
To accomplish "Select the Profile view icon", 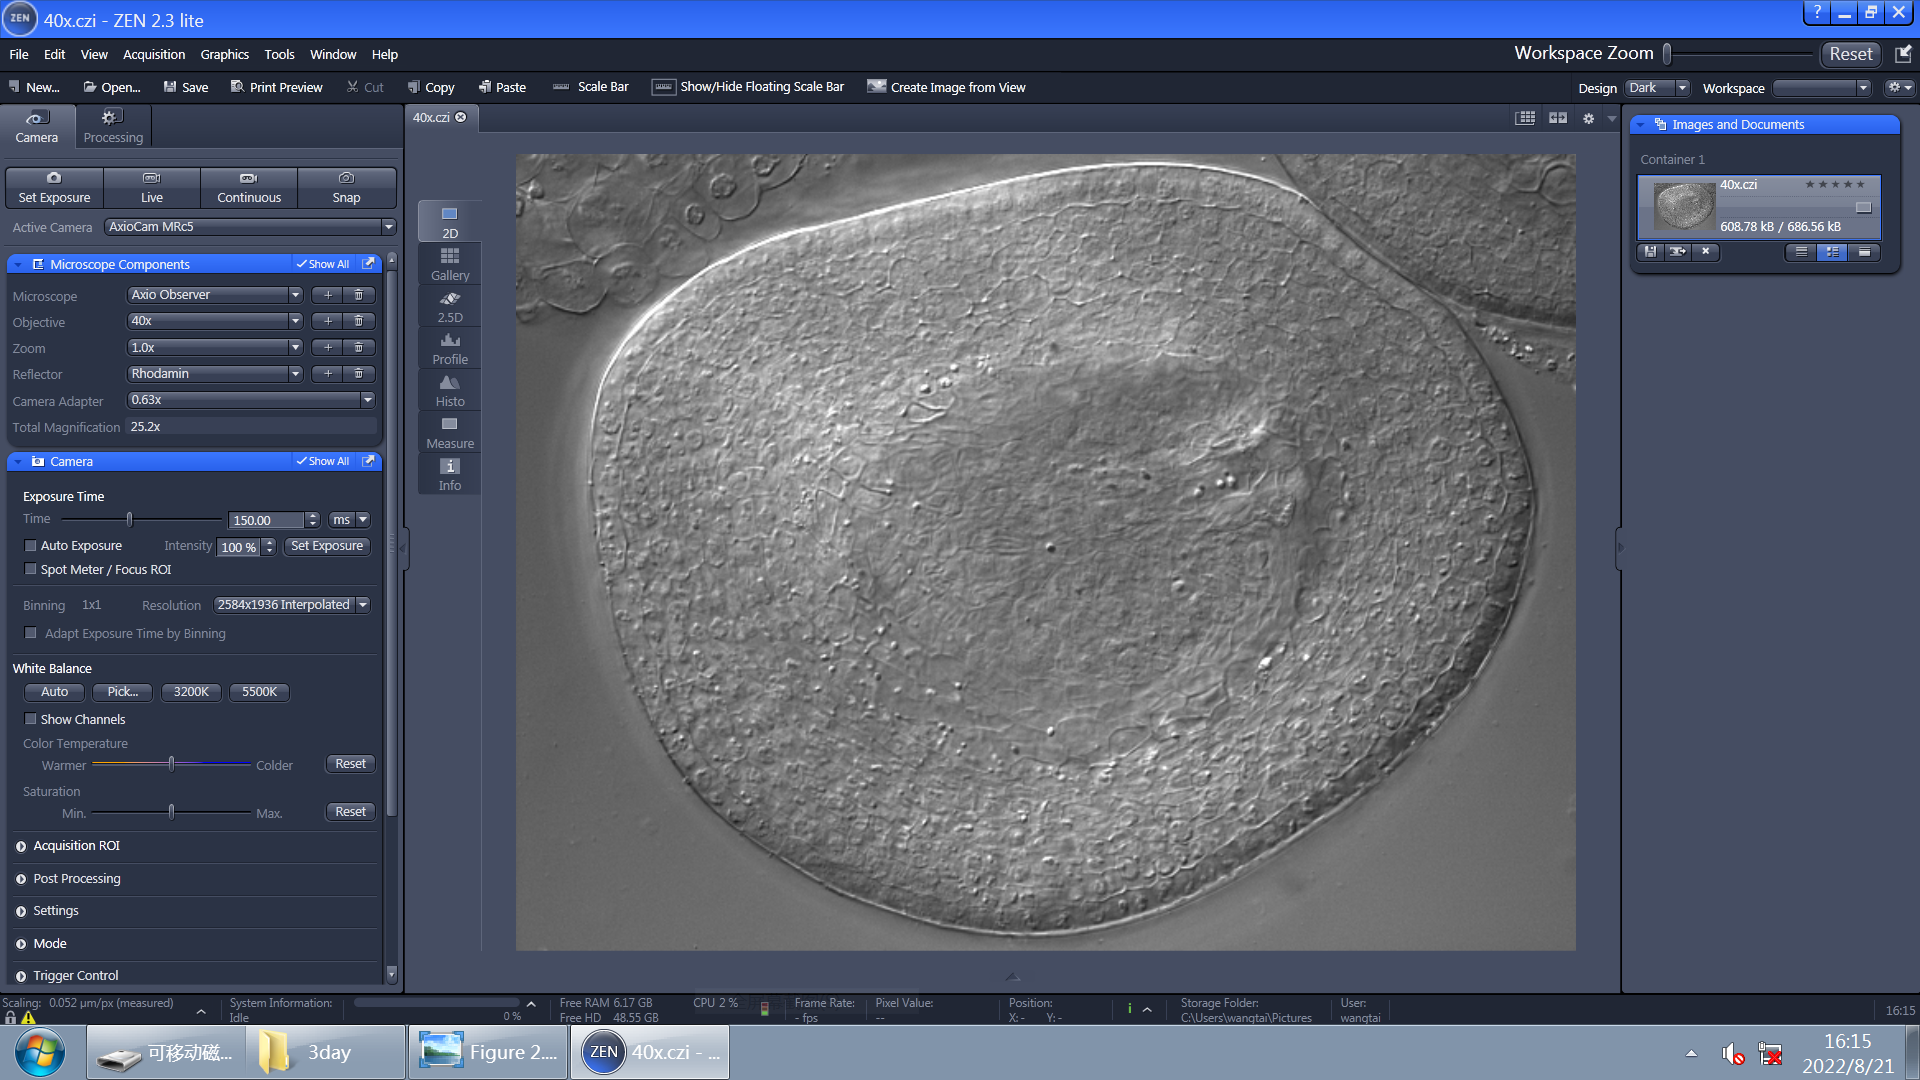I will coord(449,348).
